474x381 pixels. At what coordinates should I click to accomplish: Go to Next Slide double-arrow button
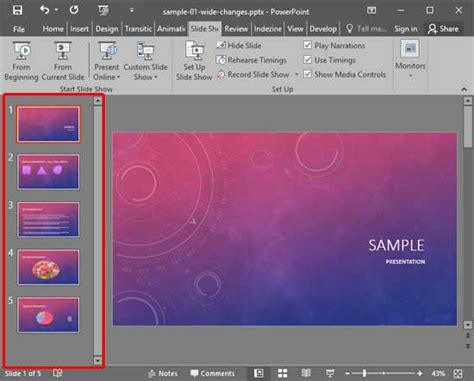point(468,347)
